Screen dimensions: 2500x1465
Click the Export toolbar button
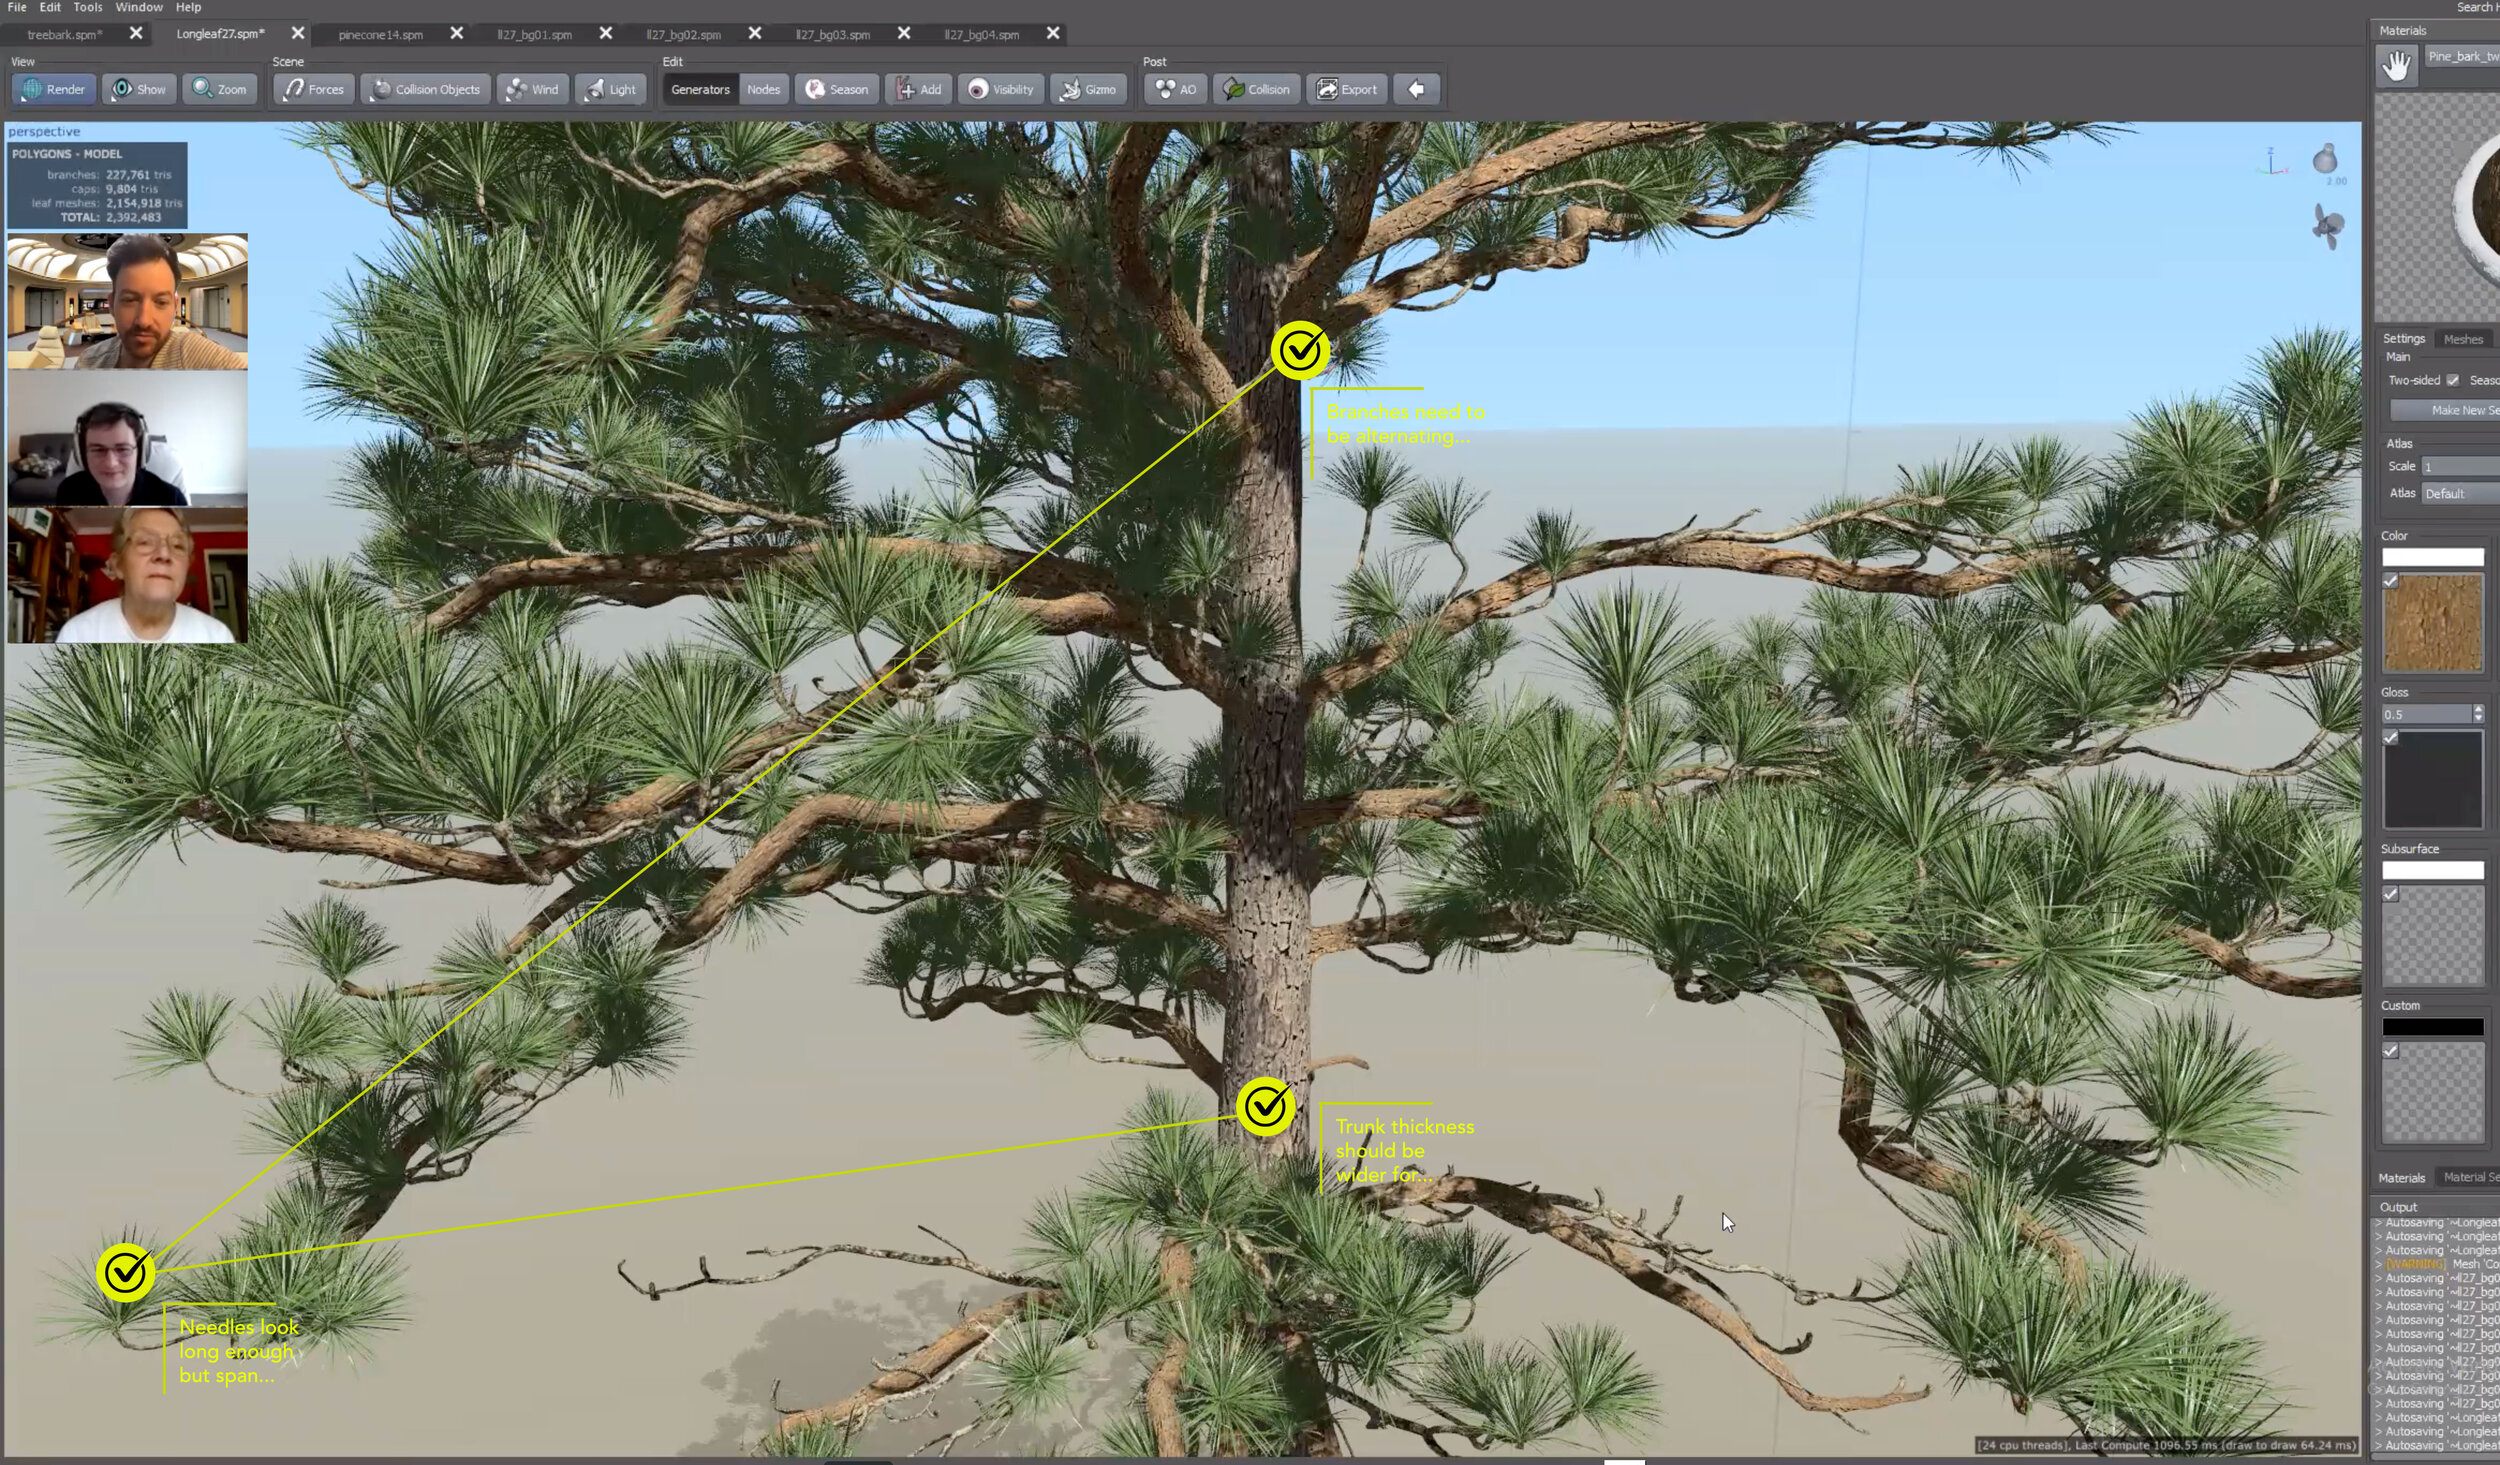click(x=1347, y=89)
